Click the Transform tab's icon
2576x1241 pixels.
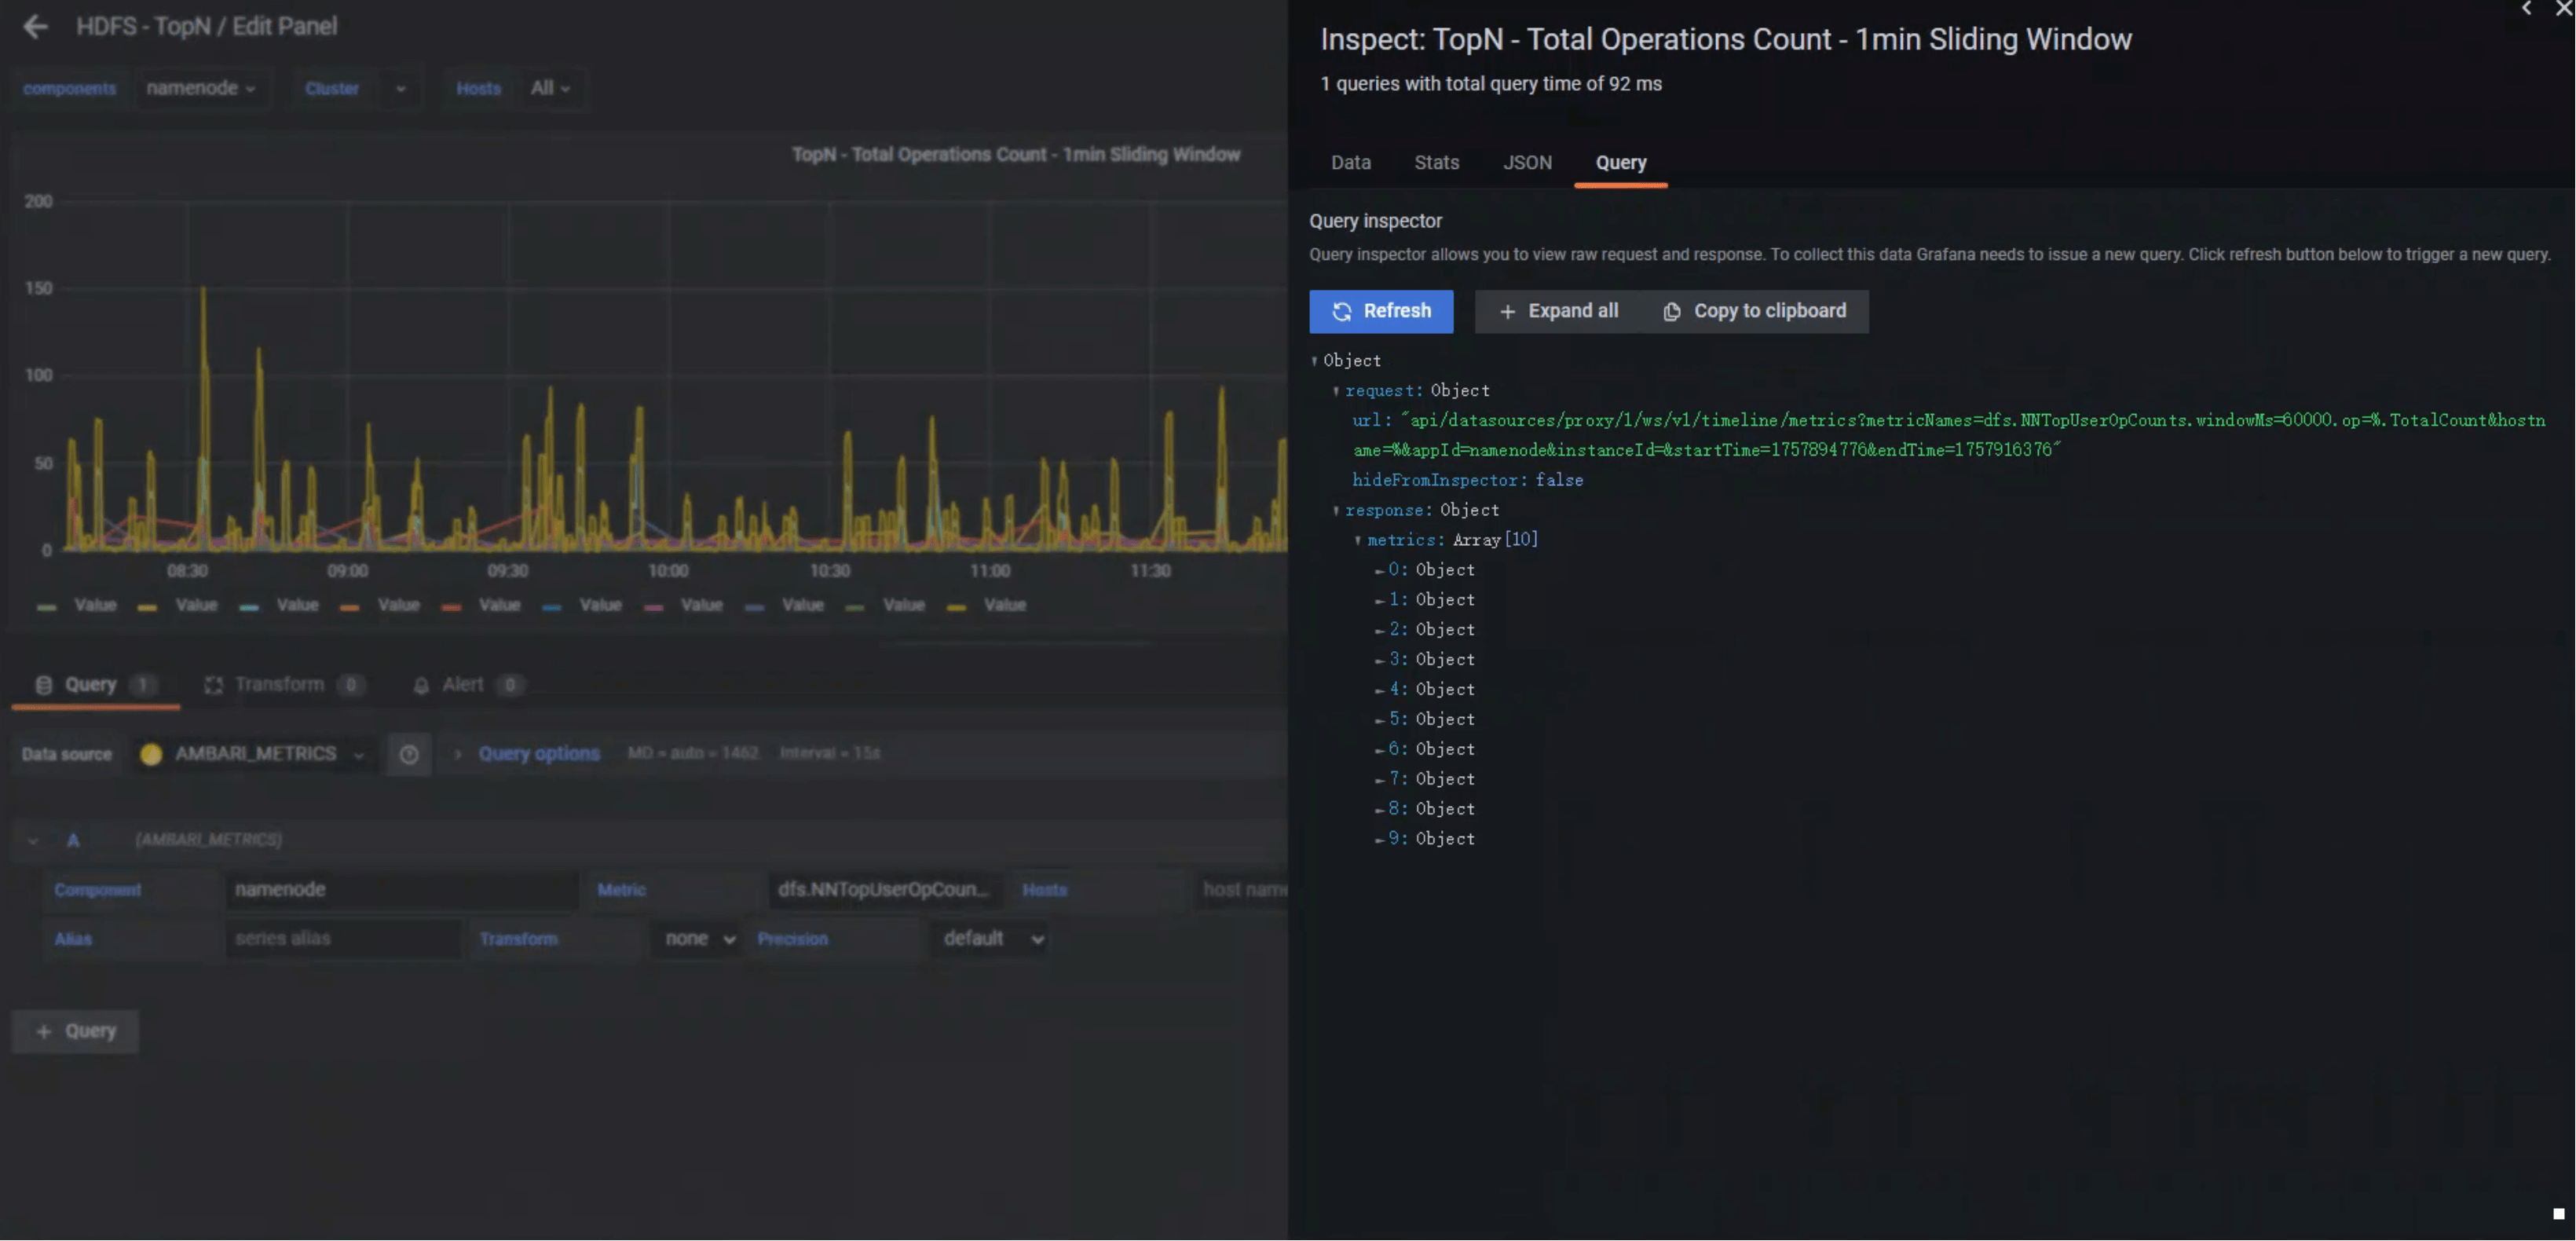[x=213, y=685]
